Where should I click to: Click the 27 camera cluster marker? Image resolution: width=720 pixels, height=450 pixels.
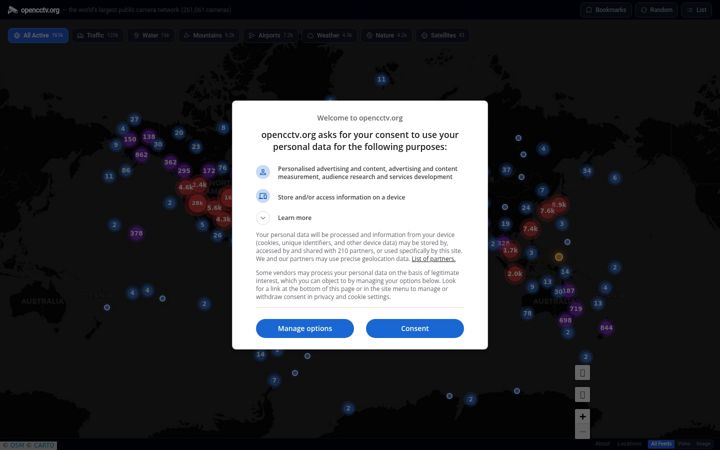click(x=134, y=119)
